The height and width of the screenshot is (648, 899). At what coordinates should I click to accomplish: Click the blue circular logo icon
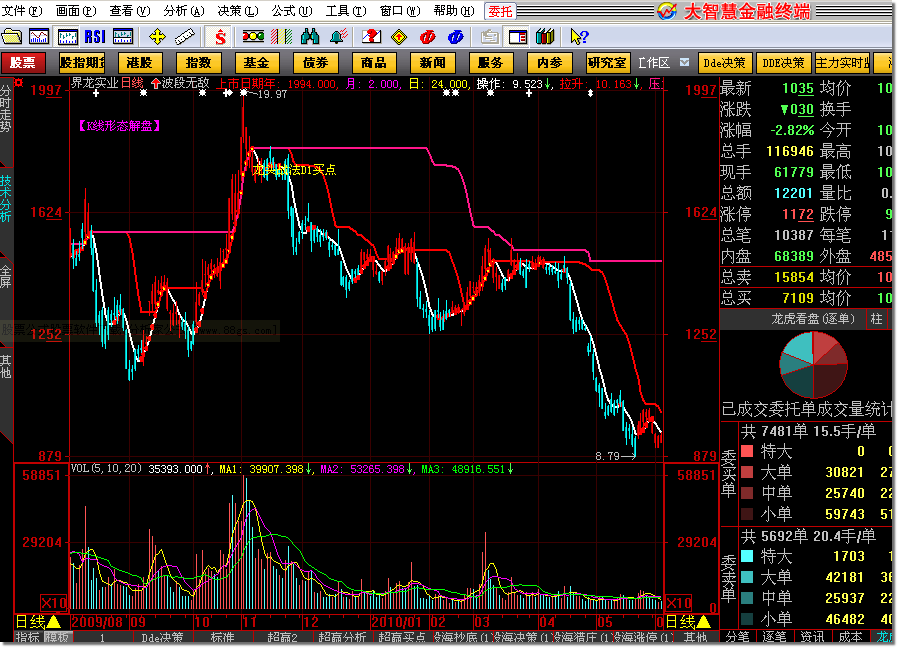pyautogui.click(x=456, y=37)
